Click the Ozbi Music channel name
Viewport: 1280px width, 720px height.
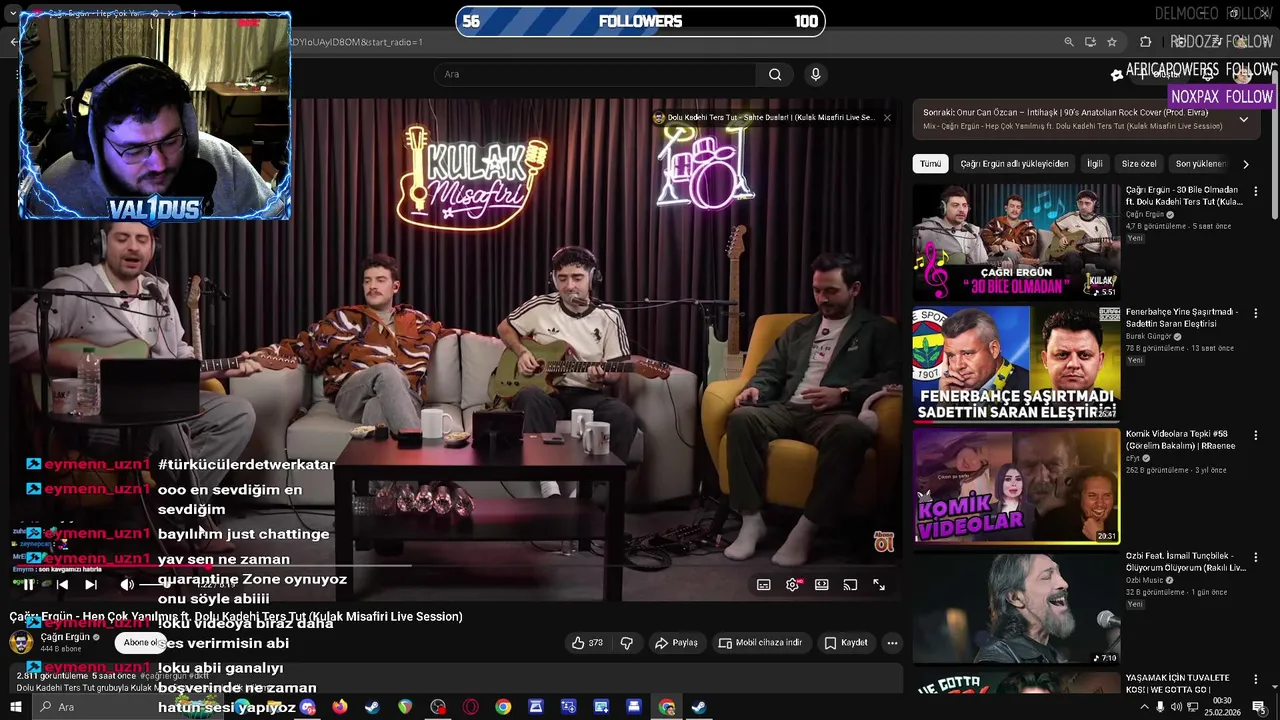(1145, 580)
